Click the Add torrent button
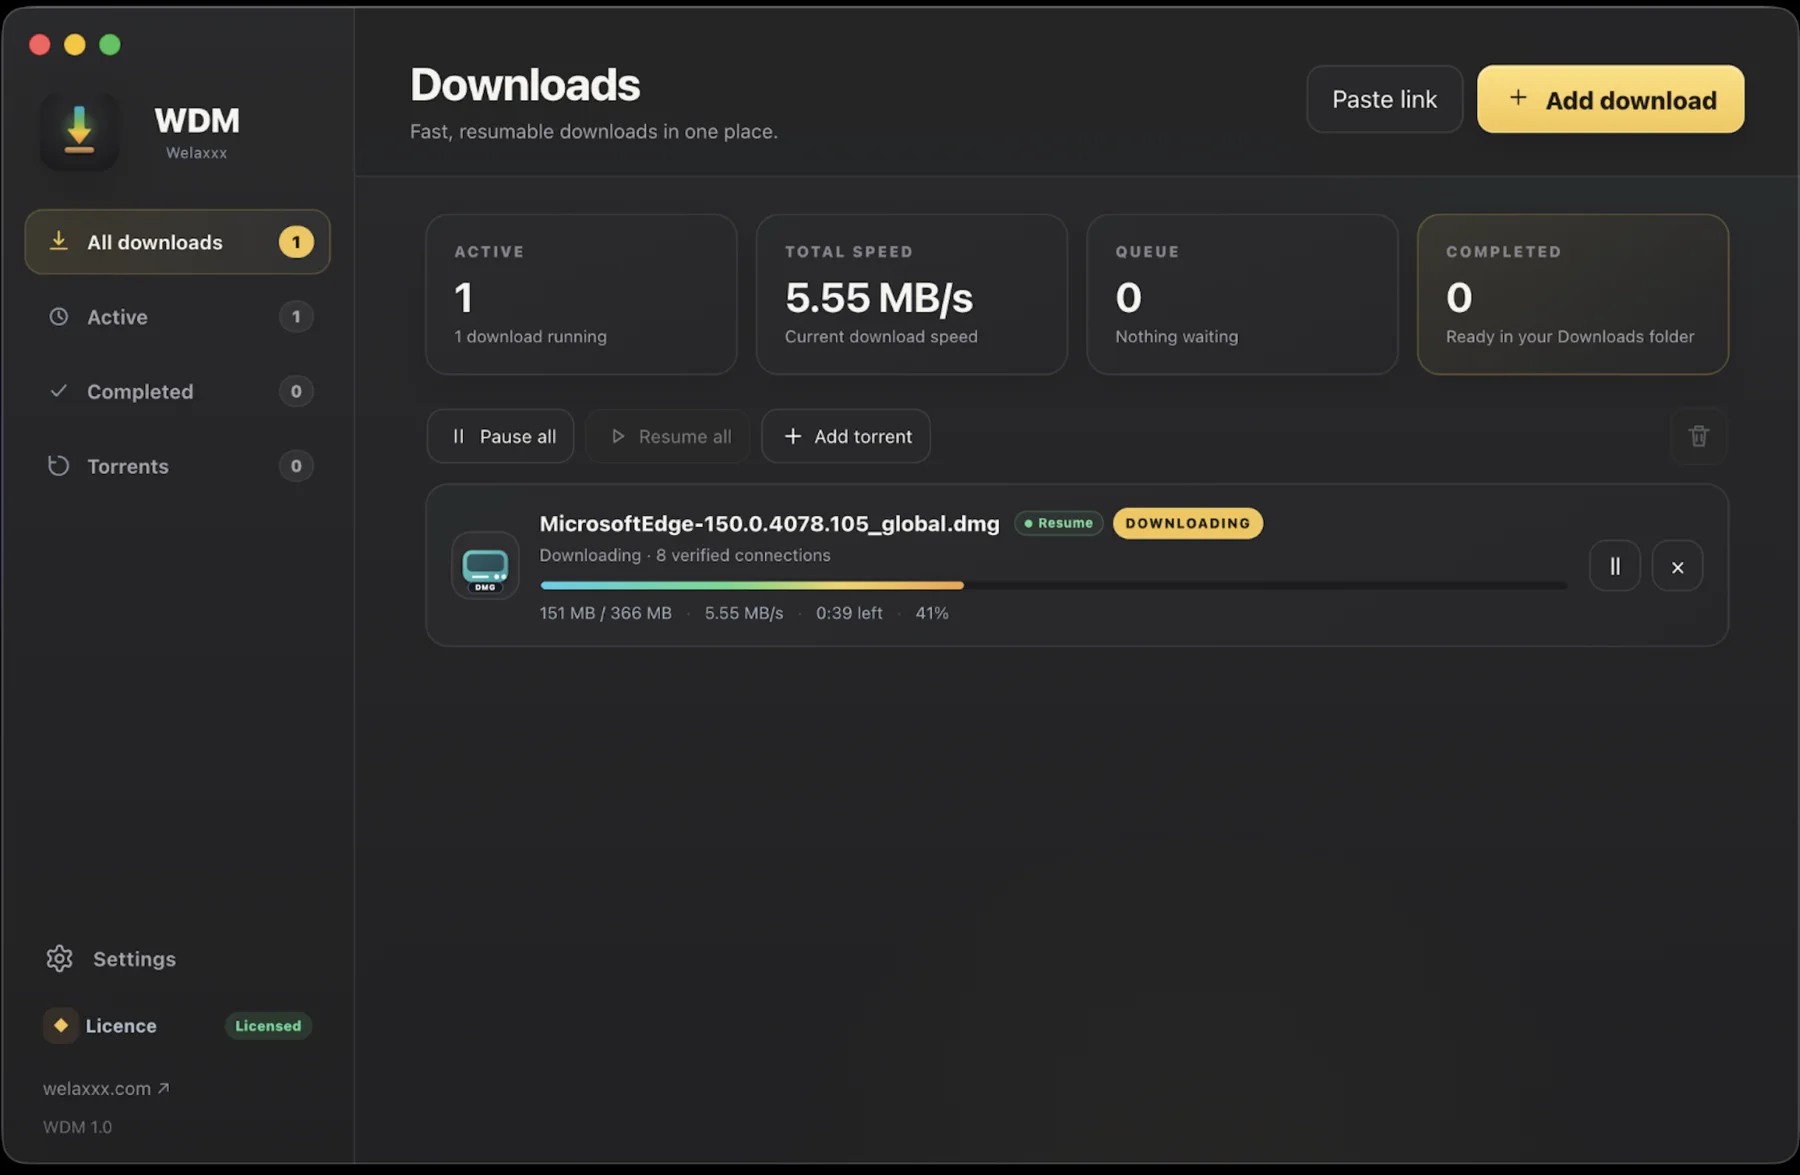The width and height of the screenshot is (1800, 1175). 846,436
